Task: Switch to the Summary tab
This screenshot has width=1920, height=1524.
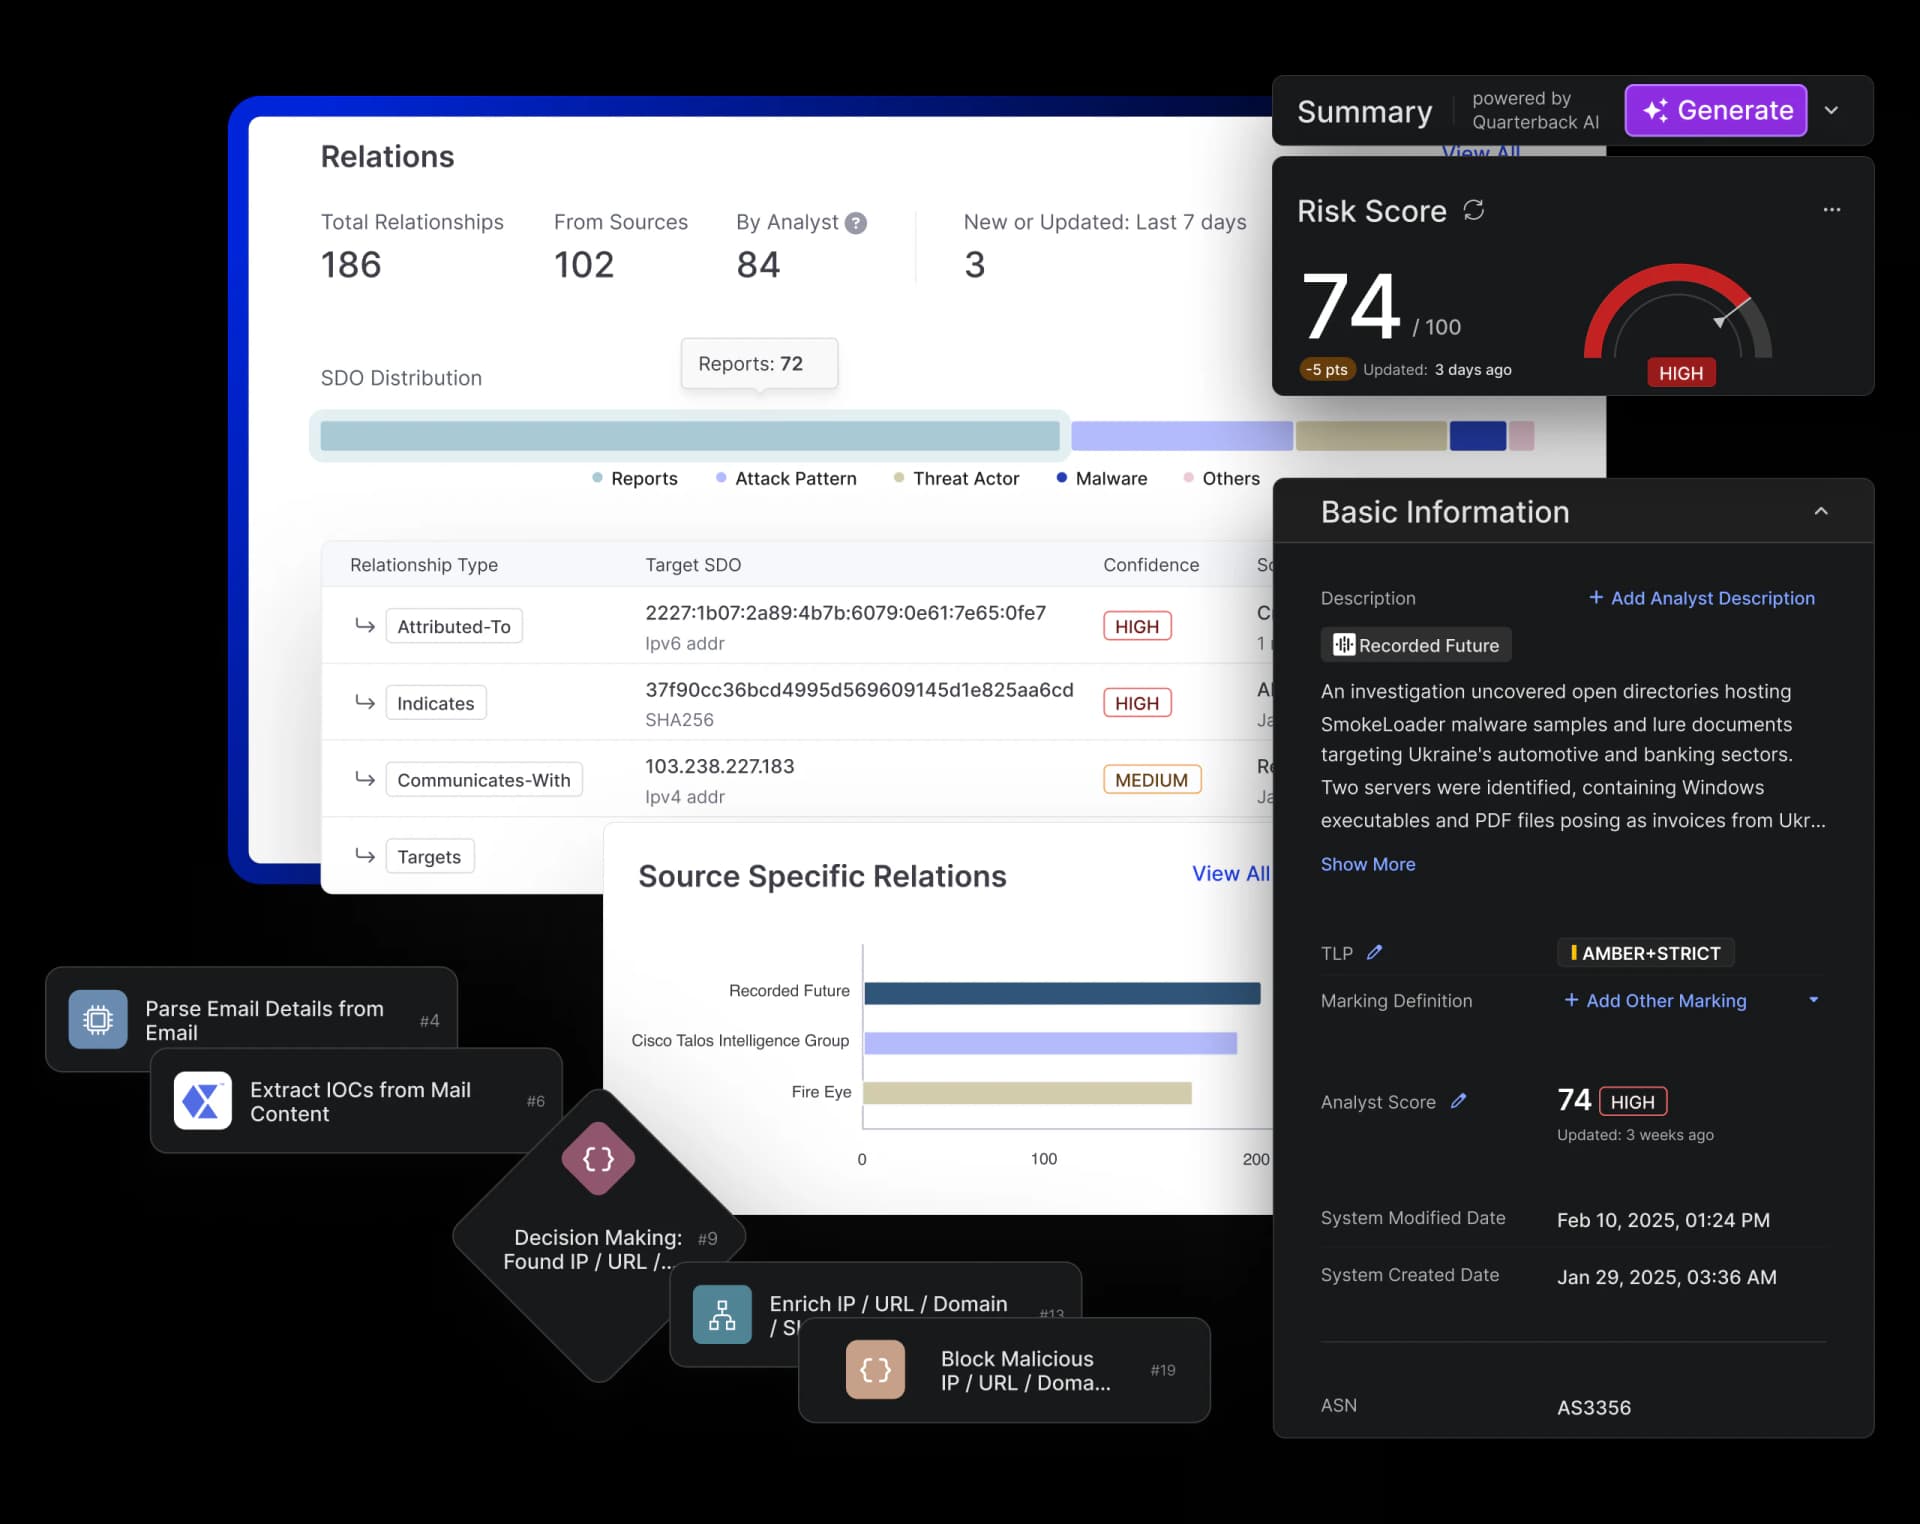Action: click(1364, 111)
